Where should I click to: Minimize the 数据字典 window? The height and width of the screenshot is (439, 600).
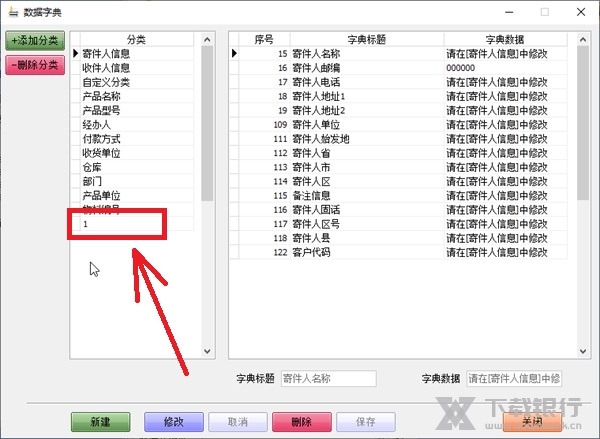coord(509,12)
